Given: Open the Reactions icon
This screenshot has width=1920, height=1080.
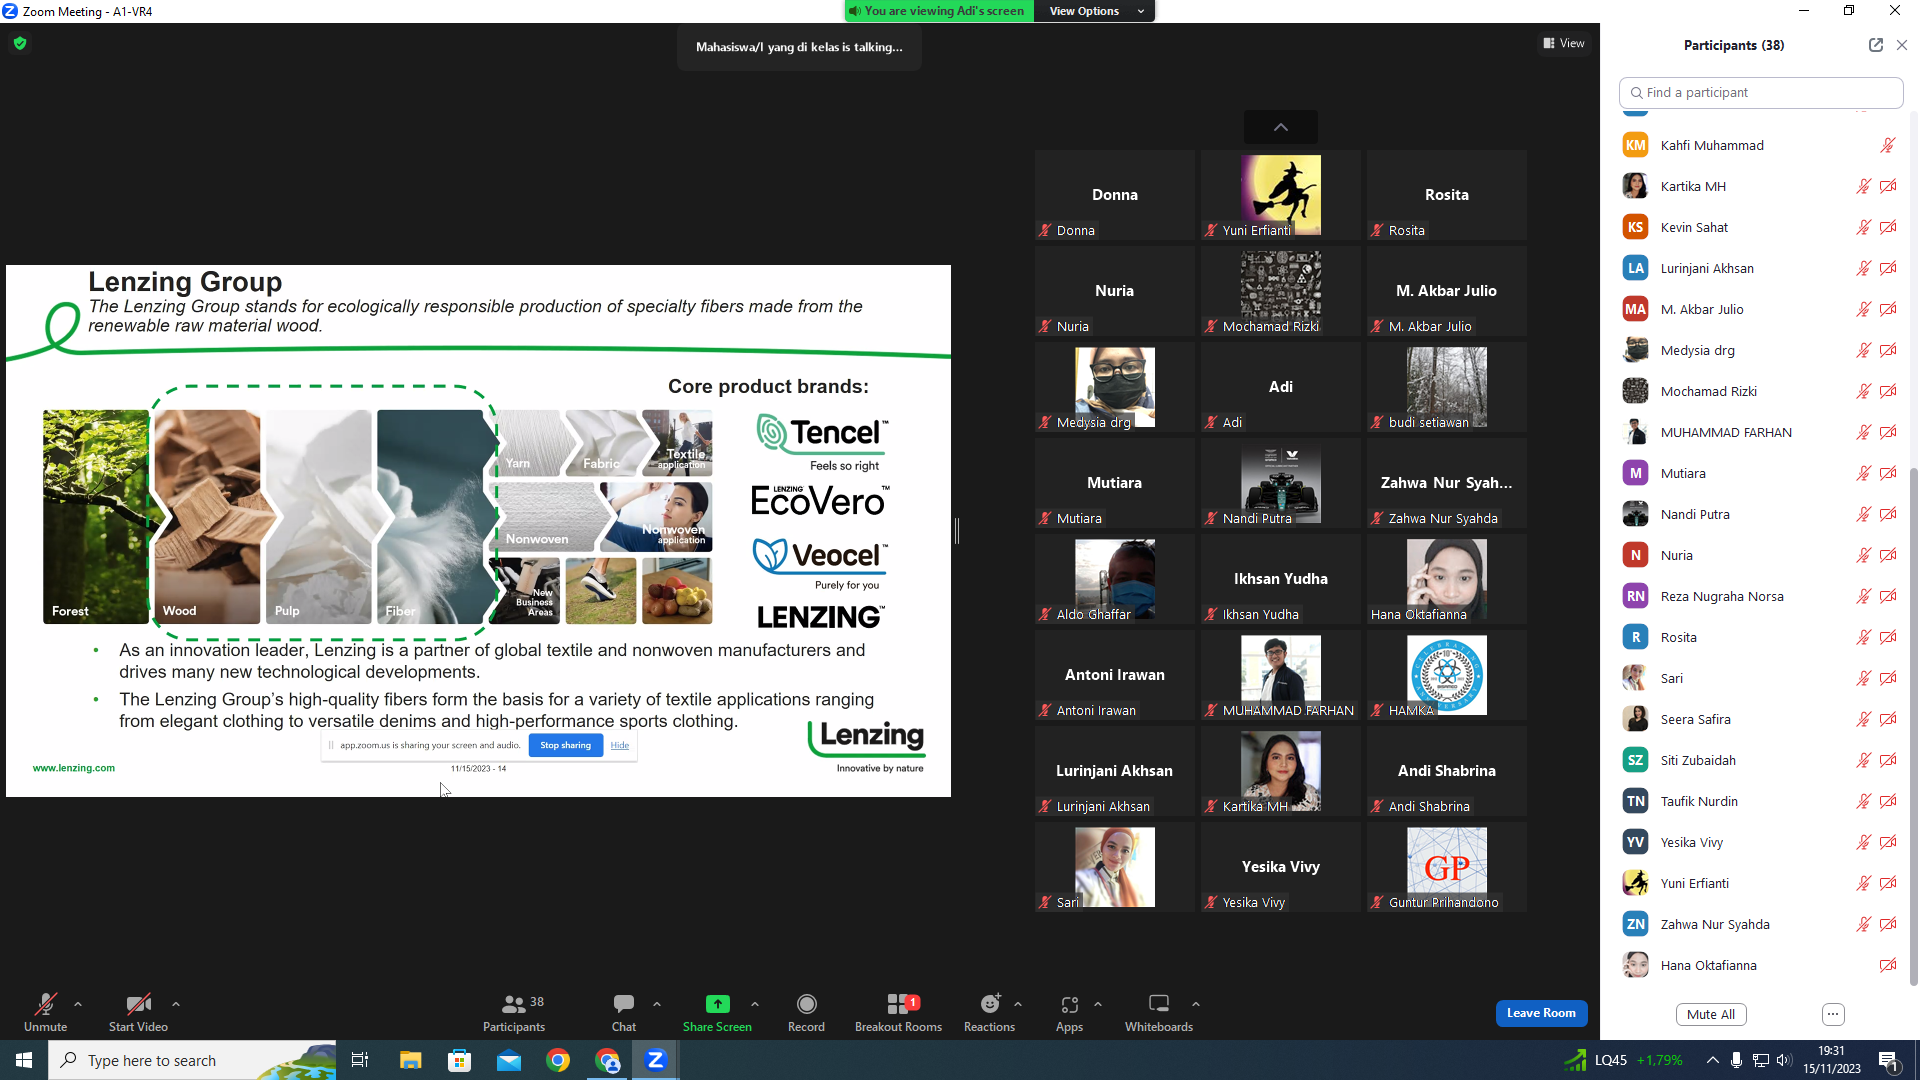Looking at the screenshot, I should pyautogui.click(x=989, y=1004).
